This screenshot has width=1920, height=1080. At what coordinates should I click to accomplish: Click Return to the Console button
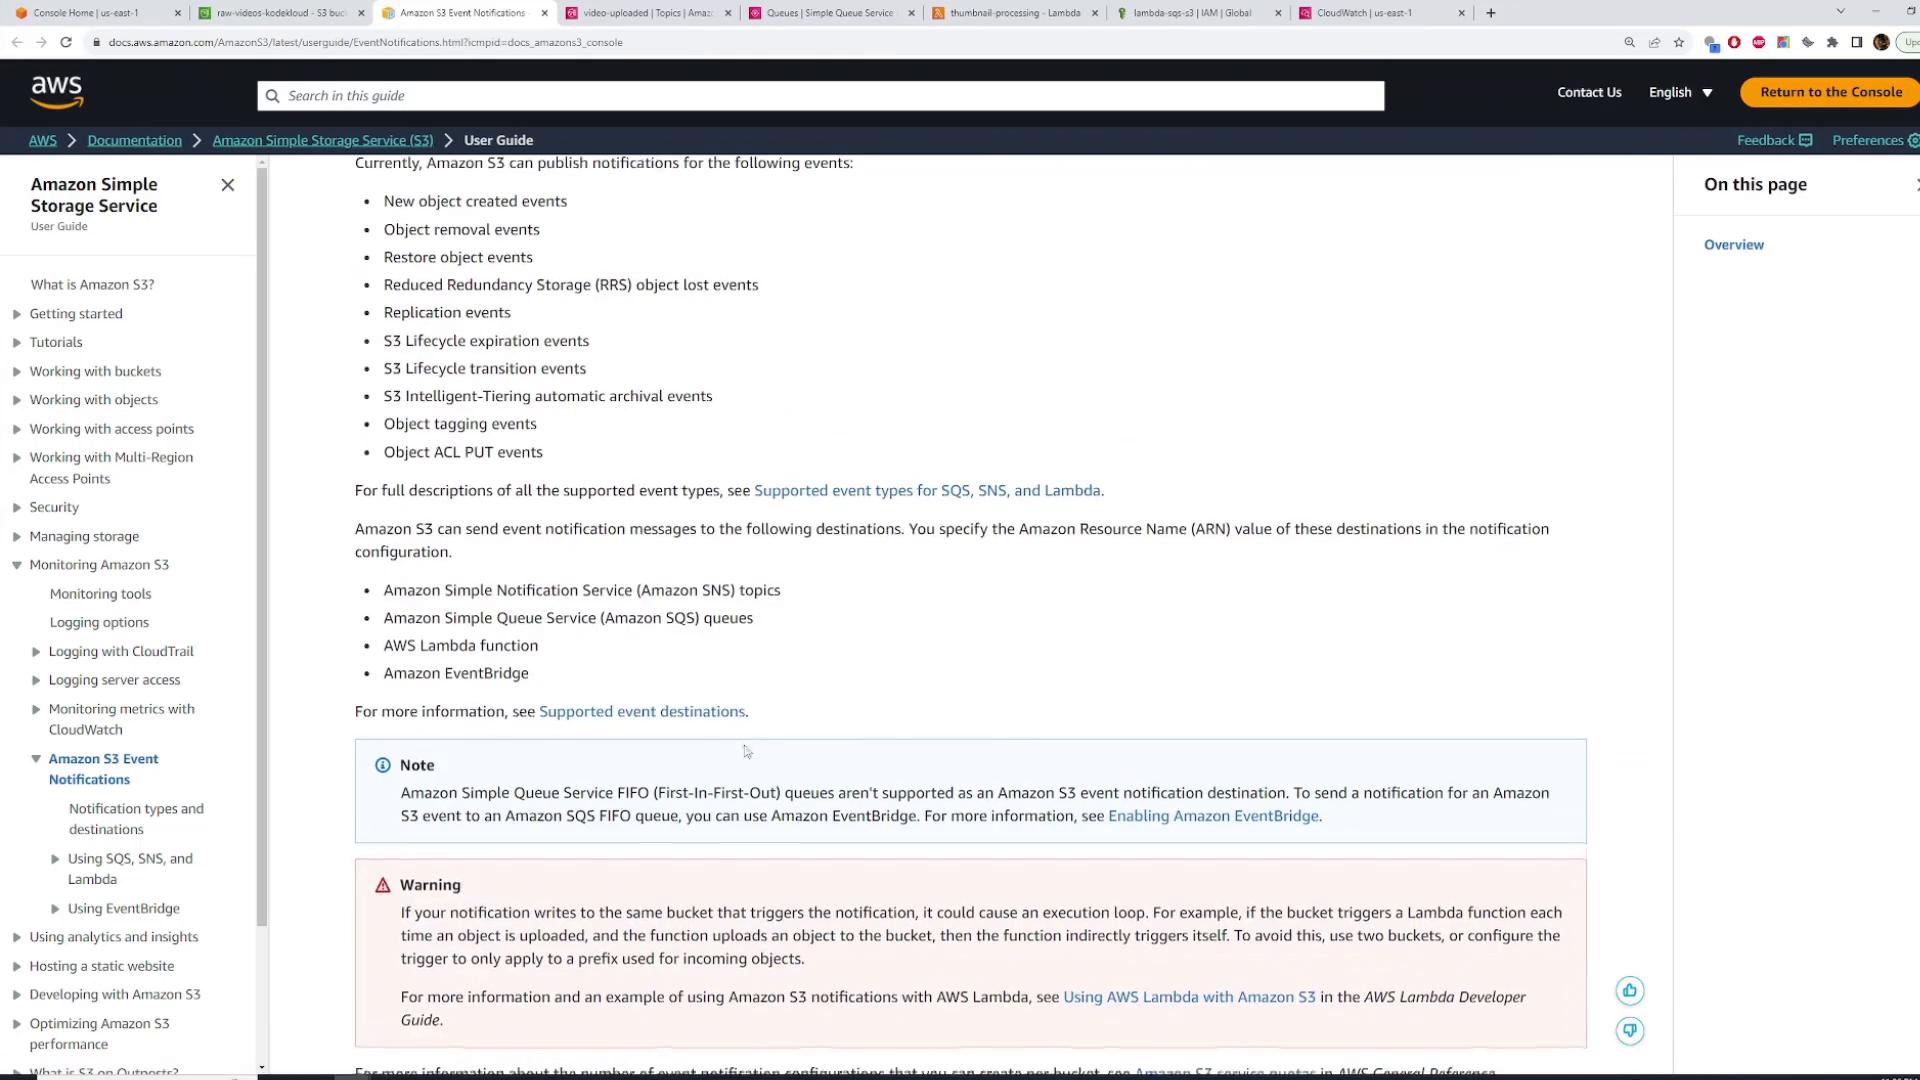point(1830,92)
